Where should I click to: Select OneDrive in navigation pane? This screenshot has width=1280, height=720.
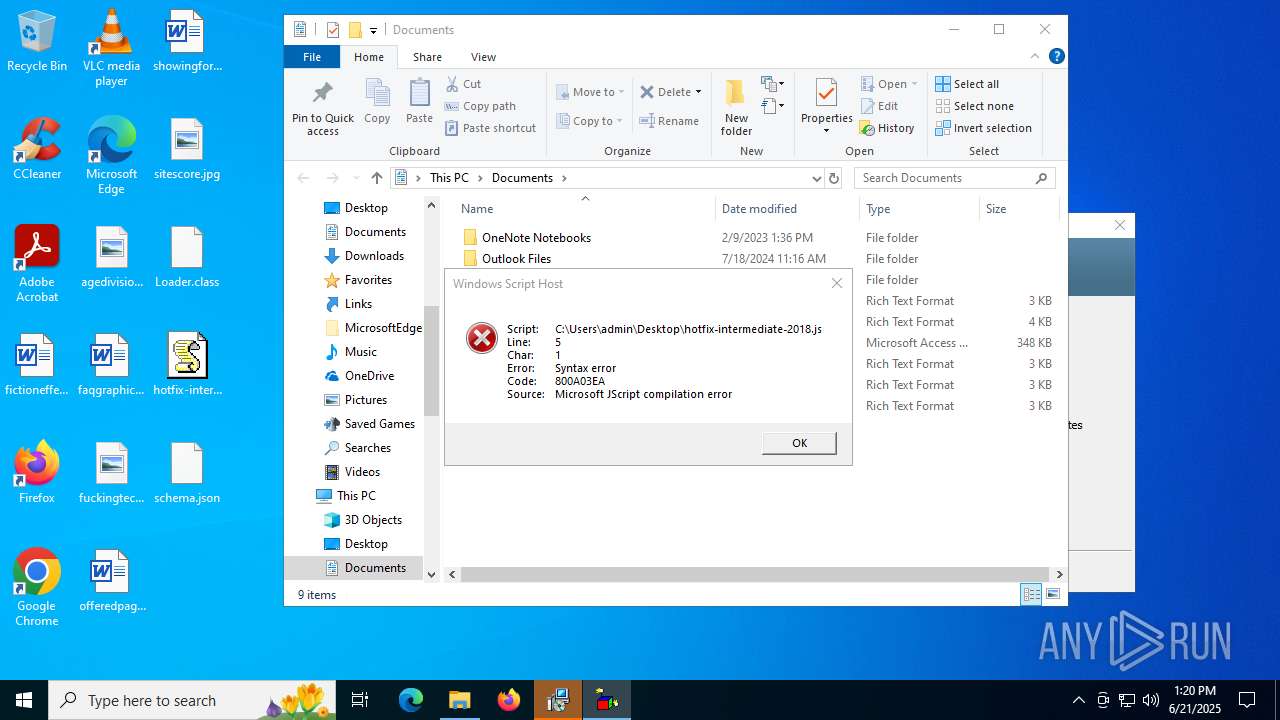point(369,376)
